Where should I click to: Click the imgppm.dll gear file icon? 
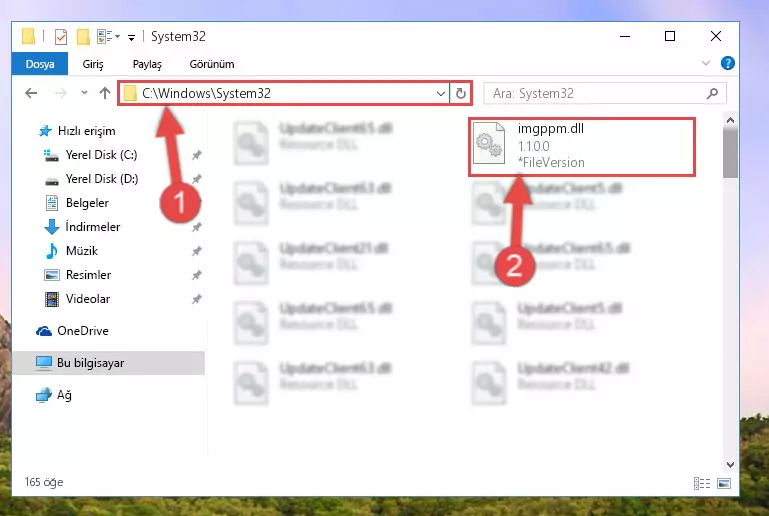pos(489,143)
